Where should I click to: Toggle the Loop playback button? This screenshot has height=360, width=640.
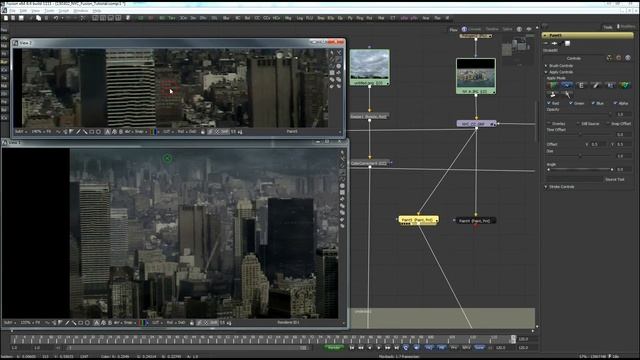point(406,348)
